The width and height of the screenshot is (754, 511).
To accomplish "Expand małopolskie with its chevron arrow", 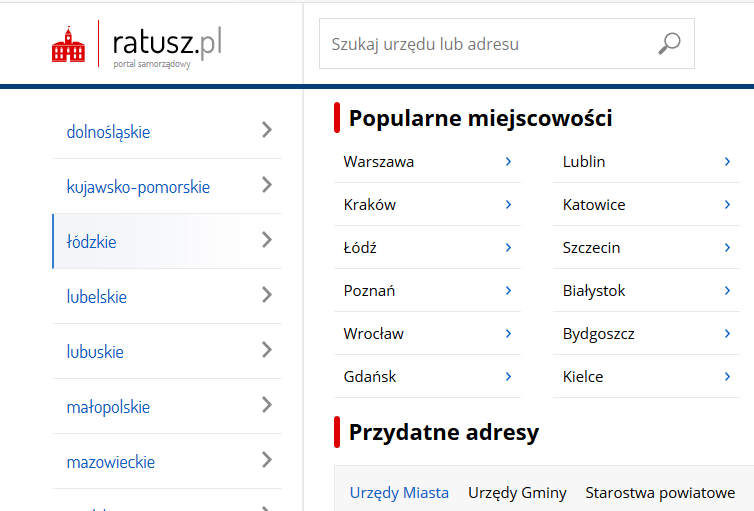I will coord(267,405).
